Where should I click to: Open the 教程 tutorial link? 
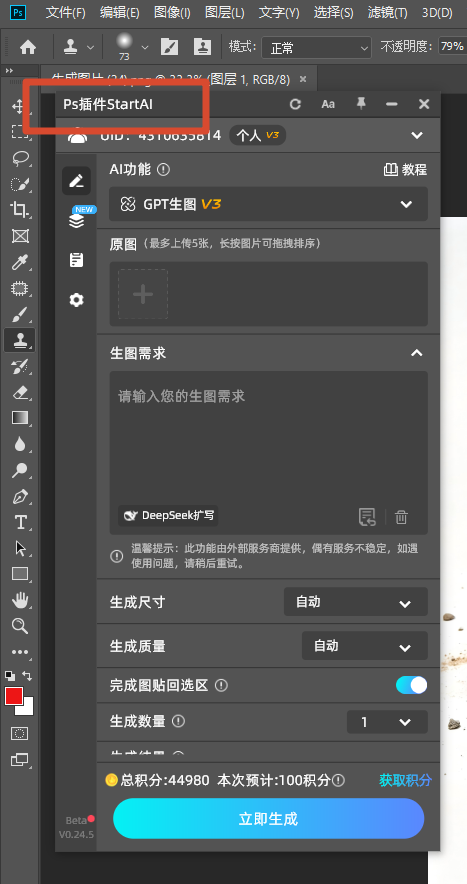405,170
